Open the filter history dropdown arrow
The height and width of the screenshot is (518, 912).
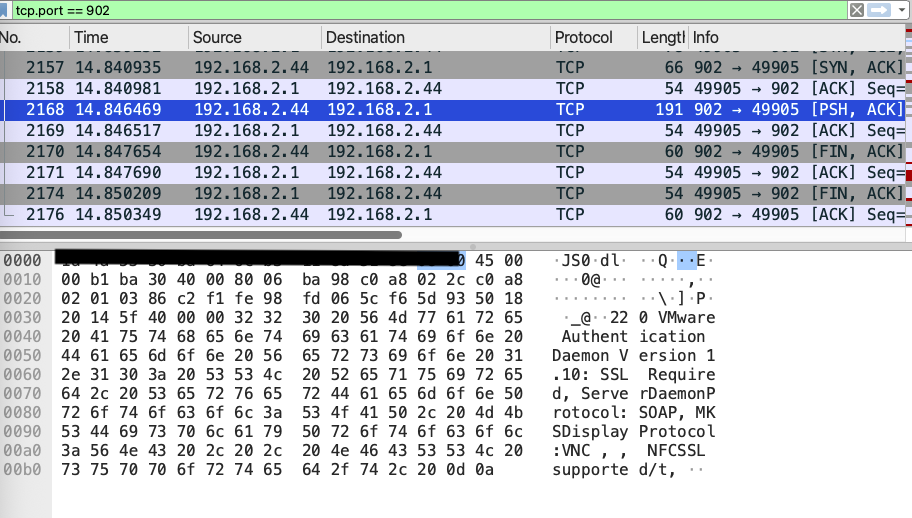pyautogui.click(x=902, y=10)
